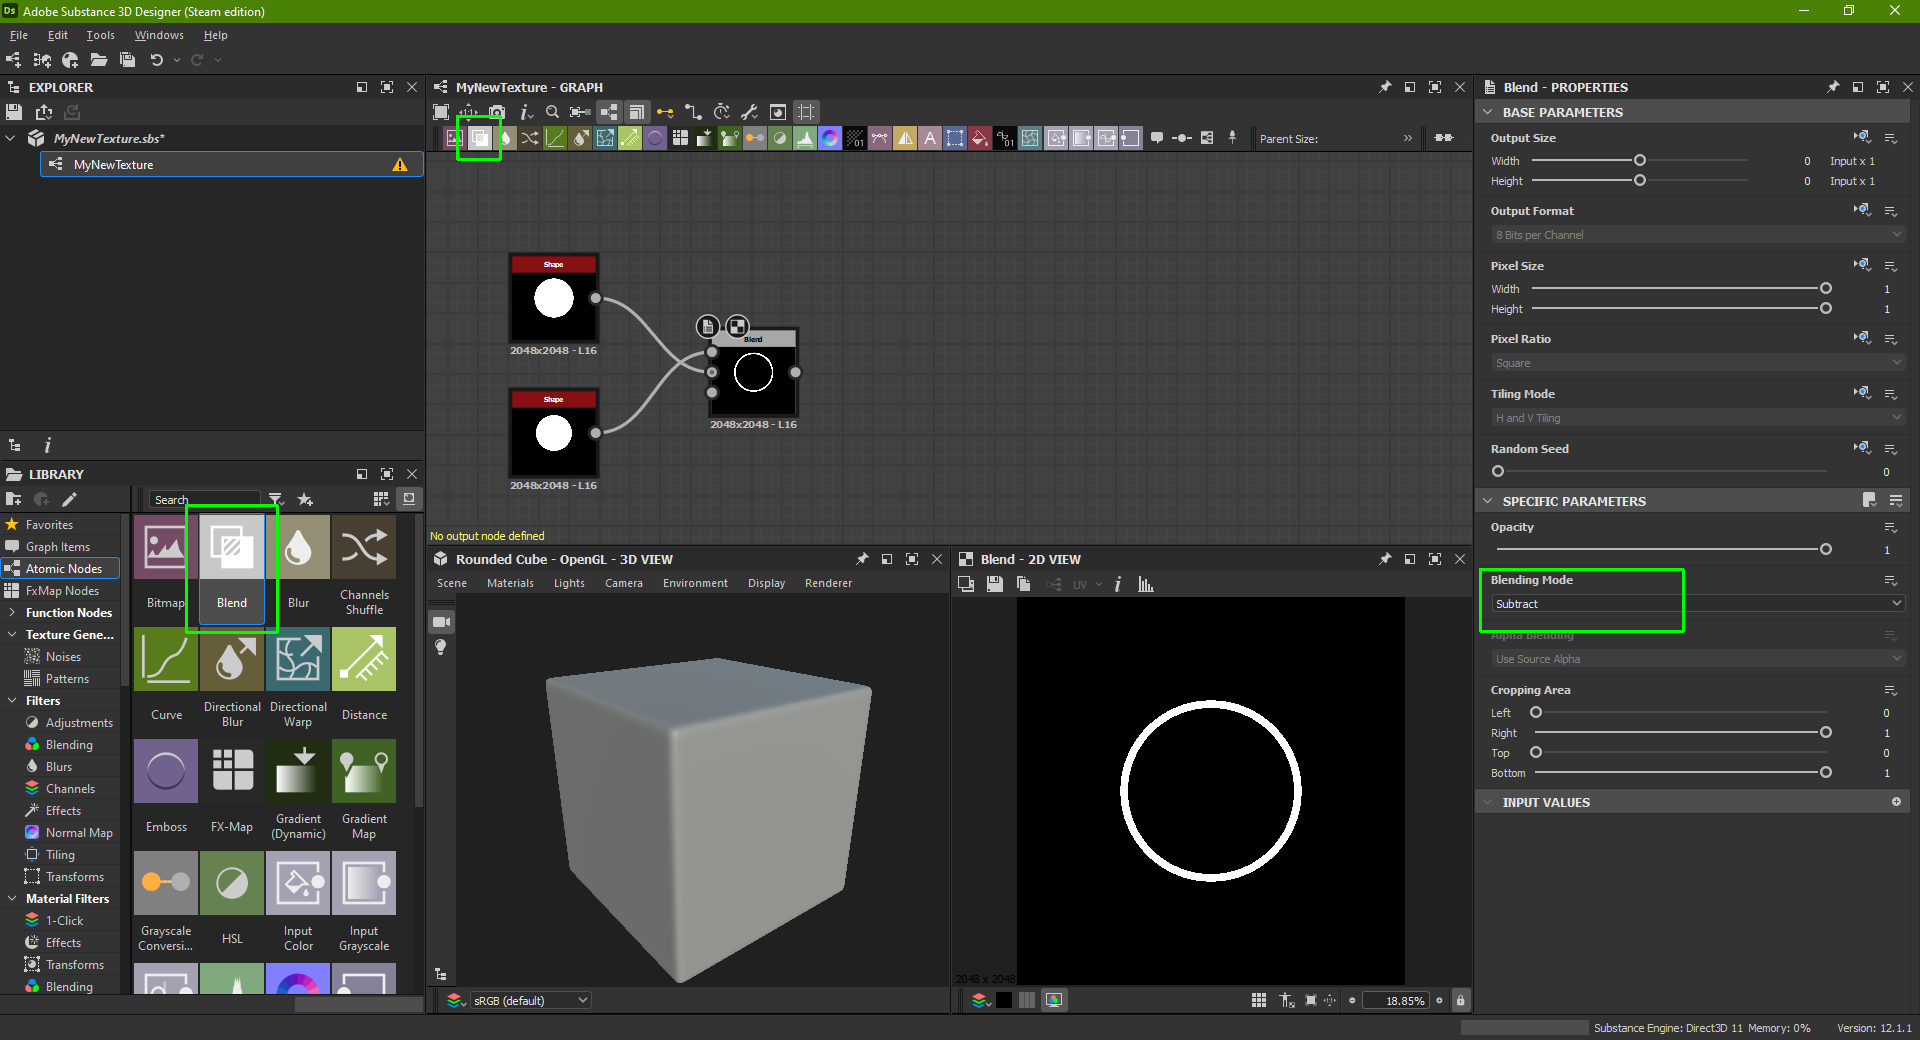Adjust the Opacity slider handle

click(1825, 549)
